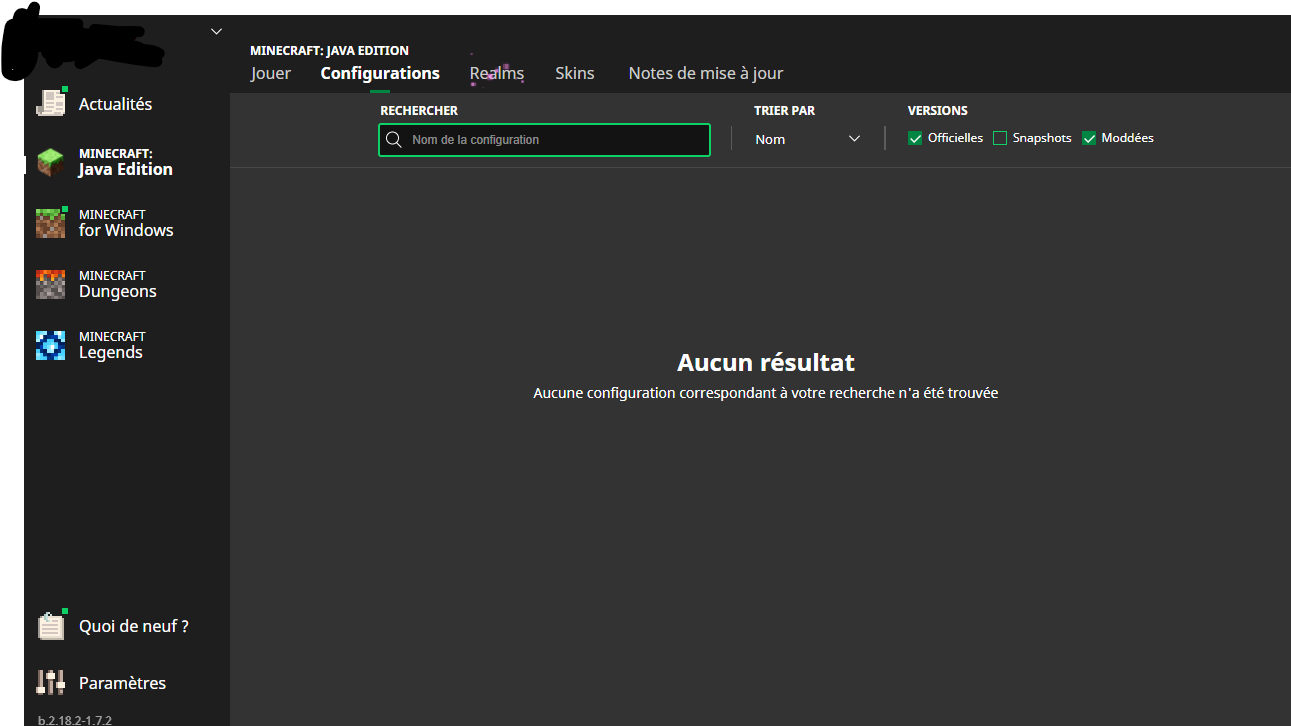Go to Minecraft Dungeons entry
The height and width of the screenshot is (726, 1291).
click(x=118, y=284)
